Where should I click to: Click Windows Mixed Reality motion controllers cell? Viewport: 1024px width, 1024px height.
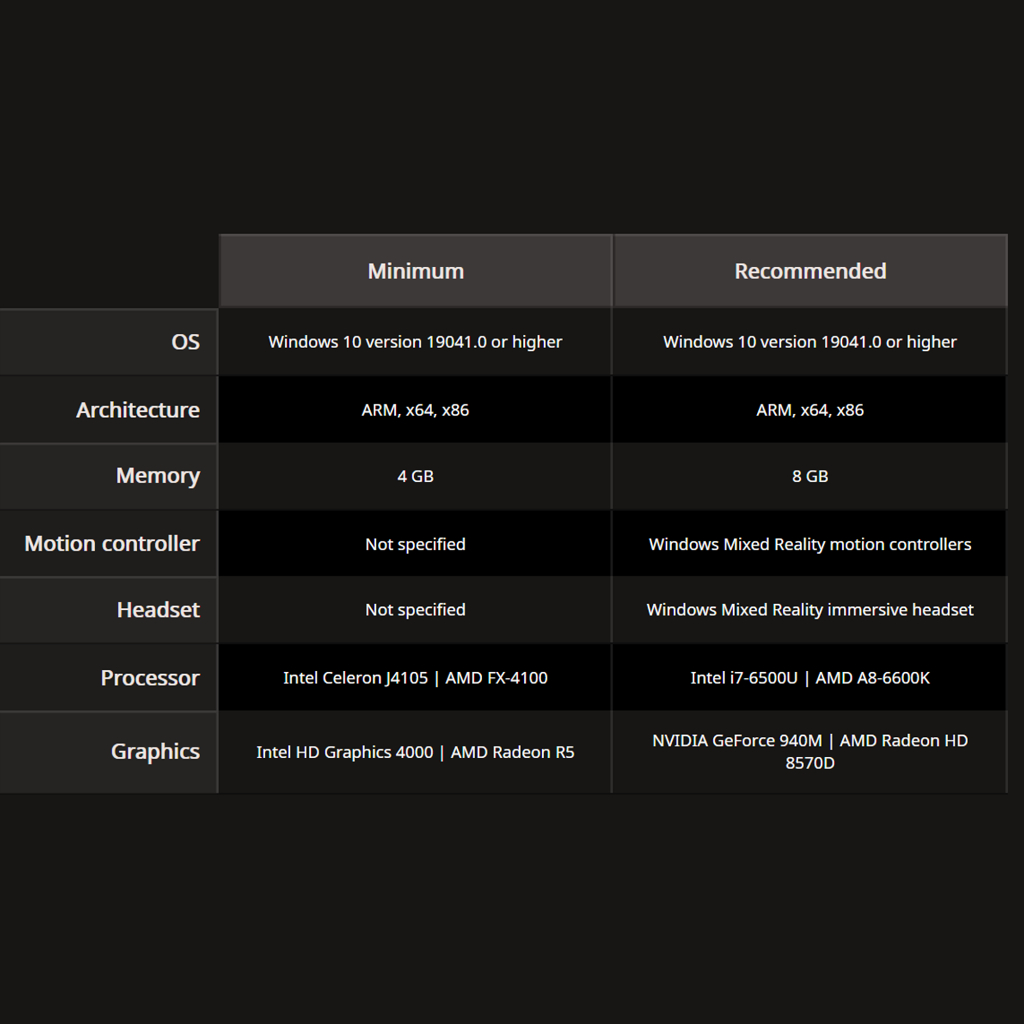tap(810, 544)
